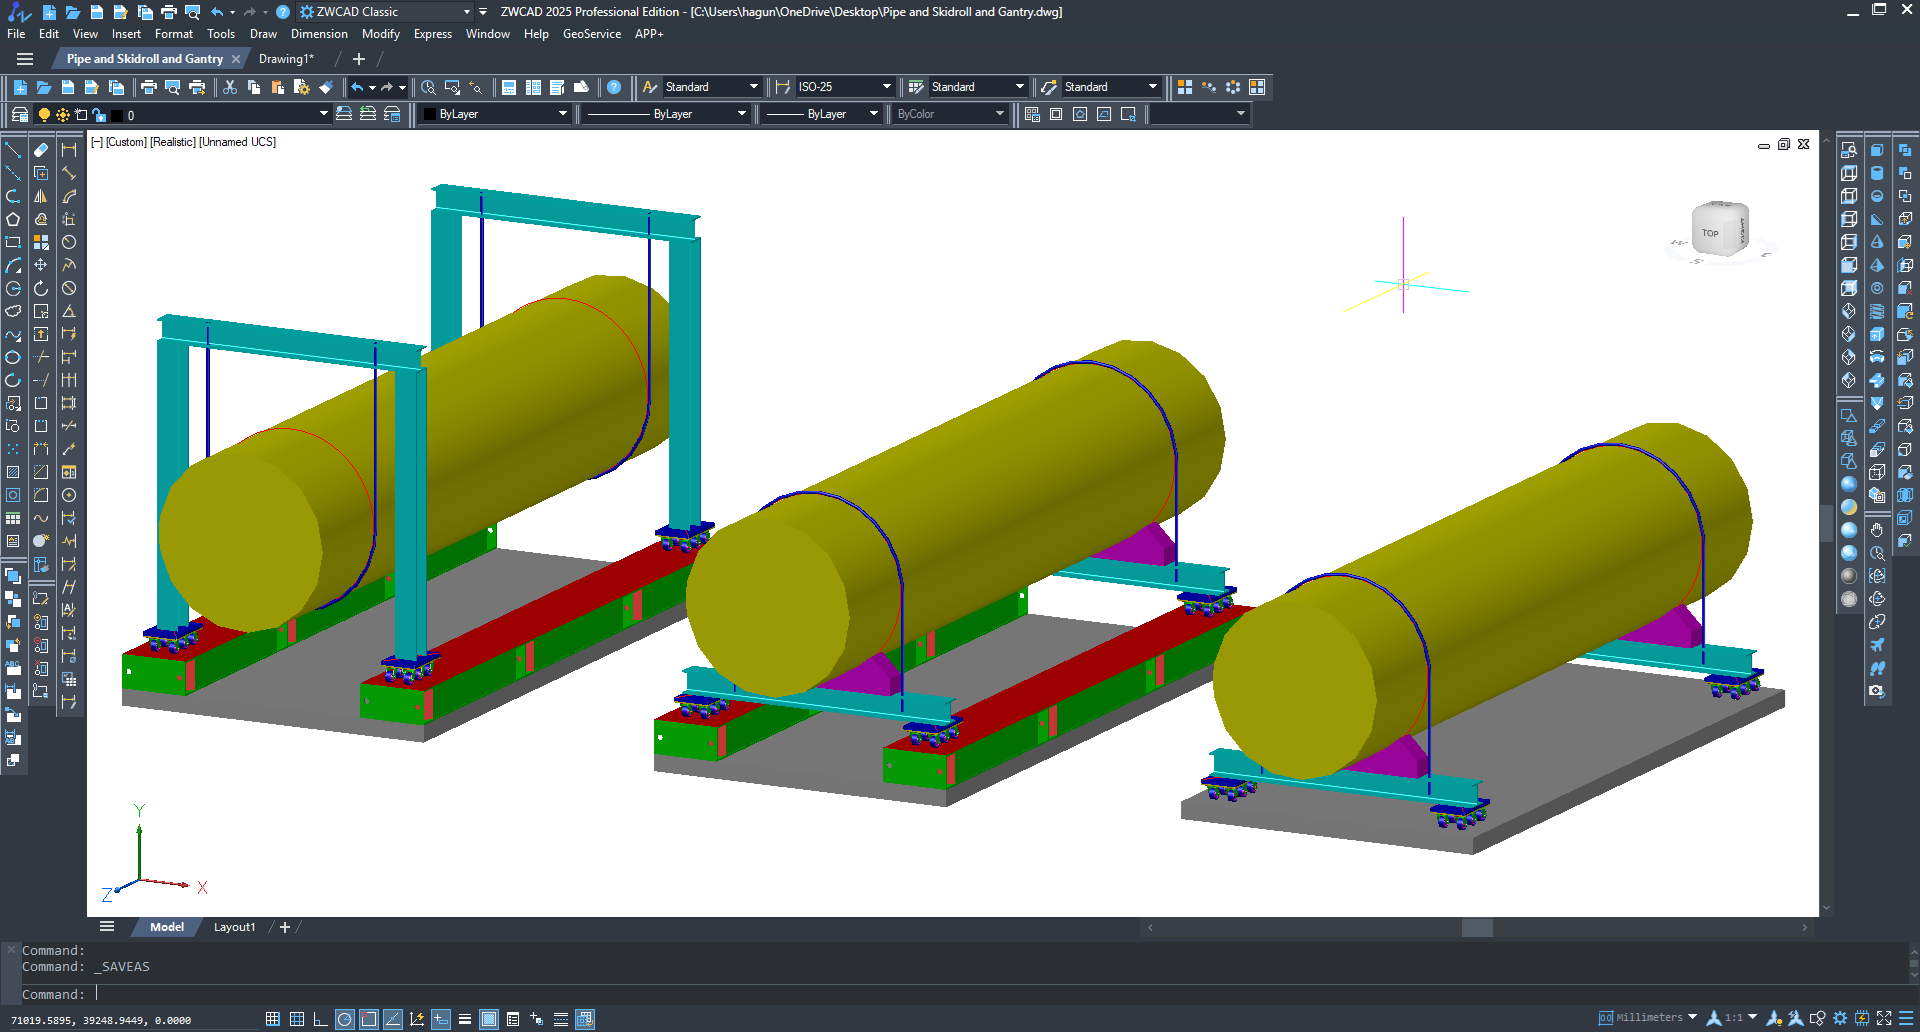
Task: Open the Dimension menu
Action: (319, 34)
